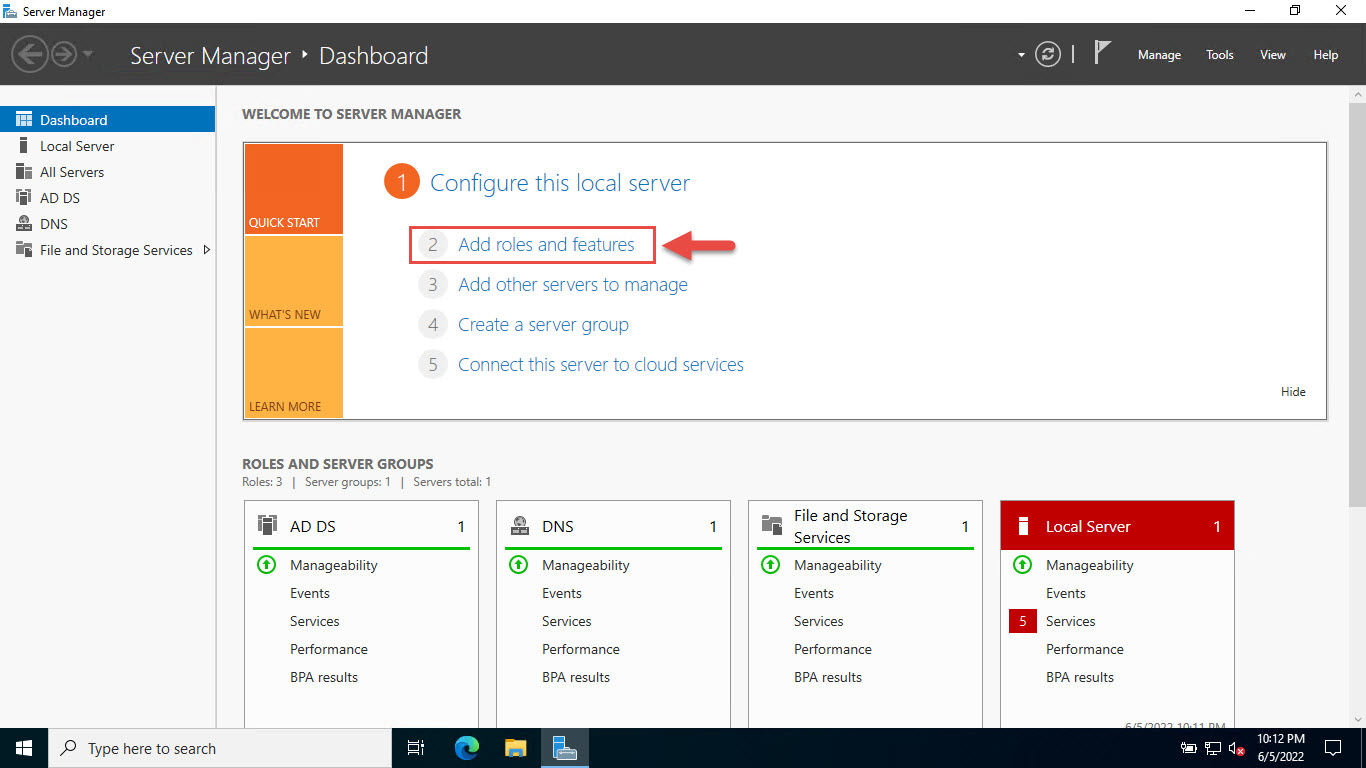The height and width of the screenshot is (768, 1366).
Task: Click Events in the AD DS tile
Action: point(310,593)
